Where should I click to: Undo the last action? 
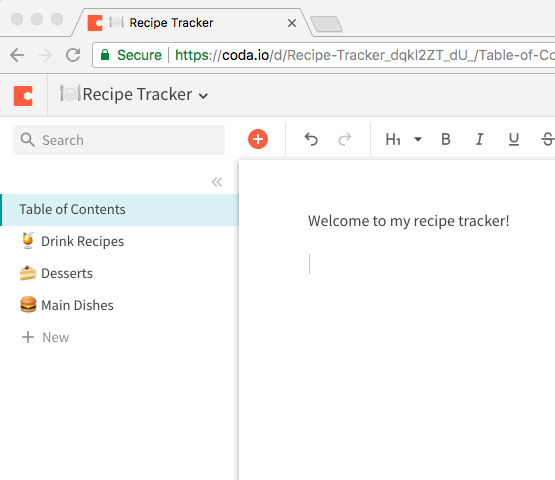[311, 139]
